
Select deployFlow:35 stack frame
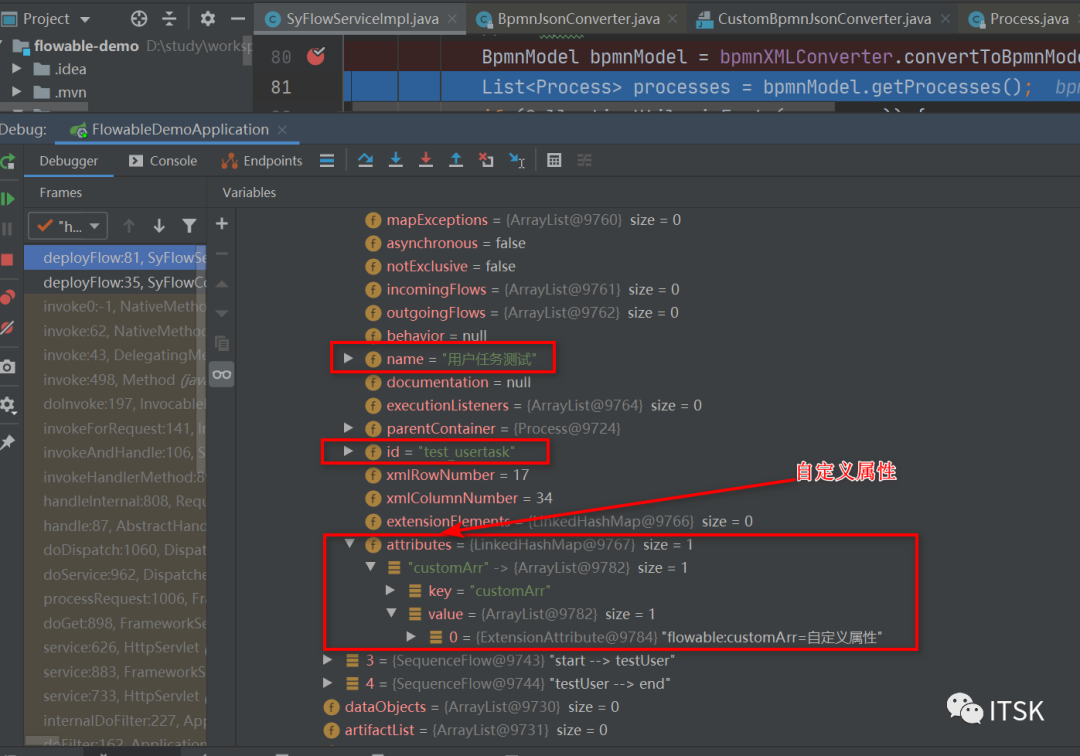[x=115, y=282]
